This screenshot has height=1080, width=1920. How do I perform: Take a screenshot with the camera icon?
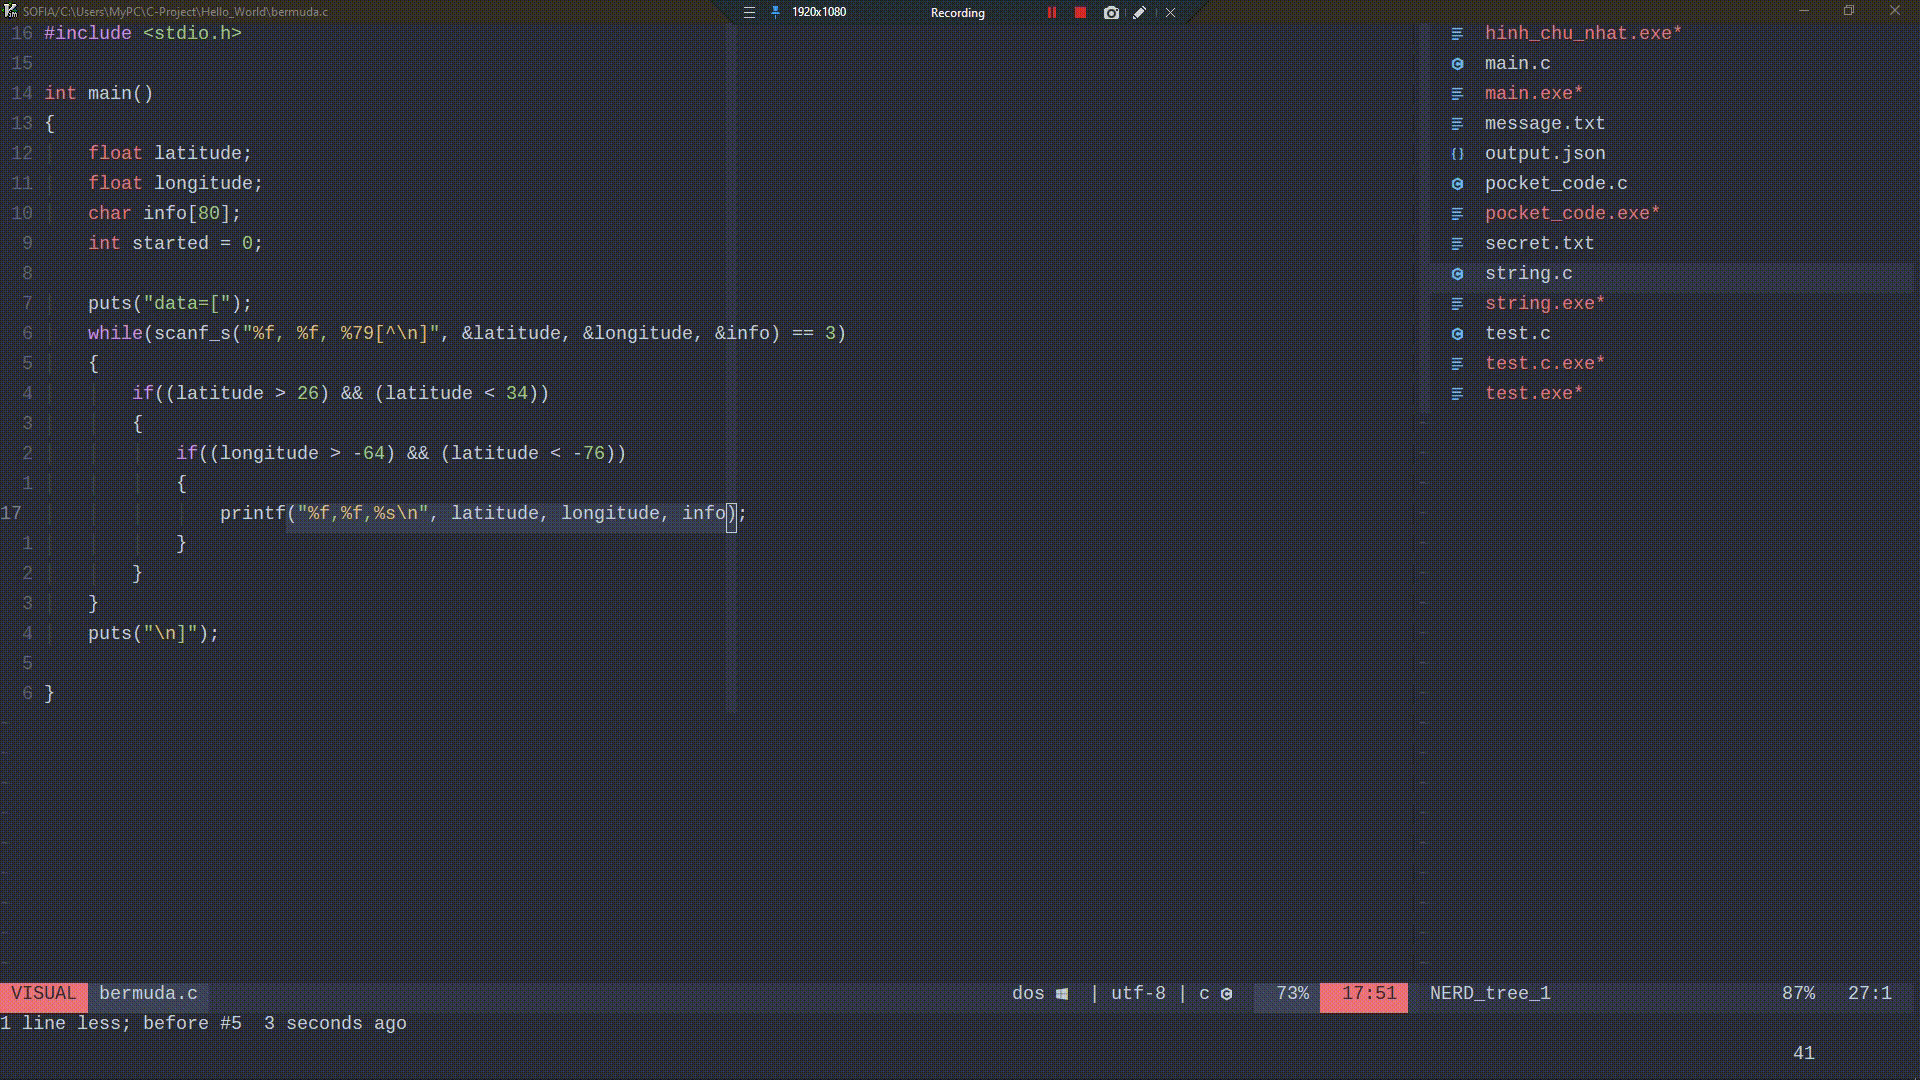tap(1110, 13)
